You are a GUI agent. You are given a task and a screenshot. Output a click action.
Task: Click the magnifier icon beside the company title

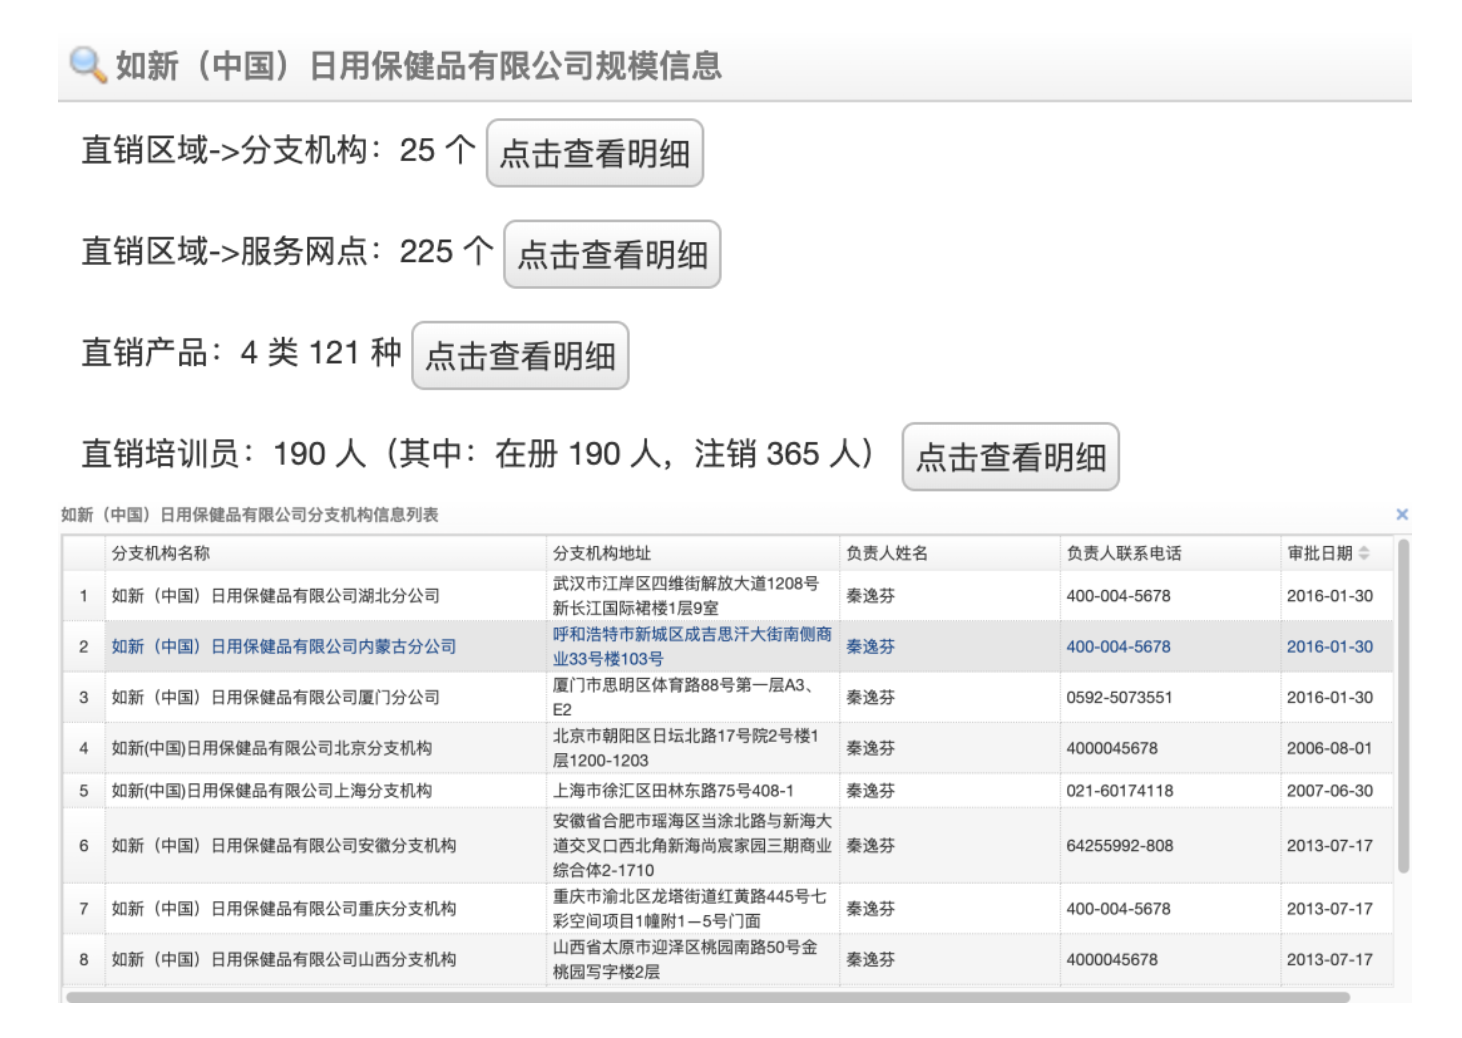coord(88,65)
